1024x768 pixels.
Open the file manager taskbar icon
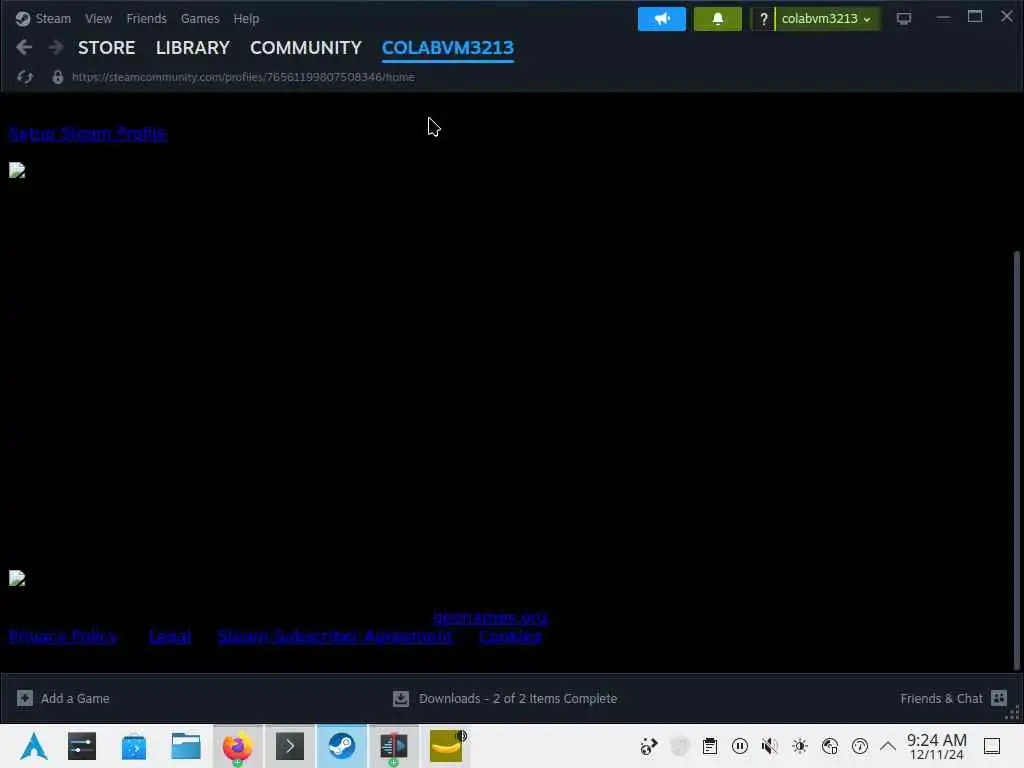[185, 746]
